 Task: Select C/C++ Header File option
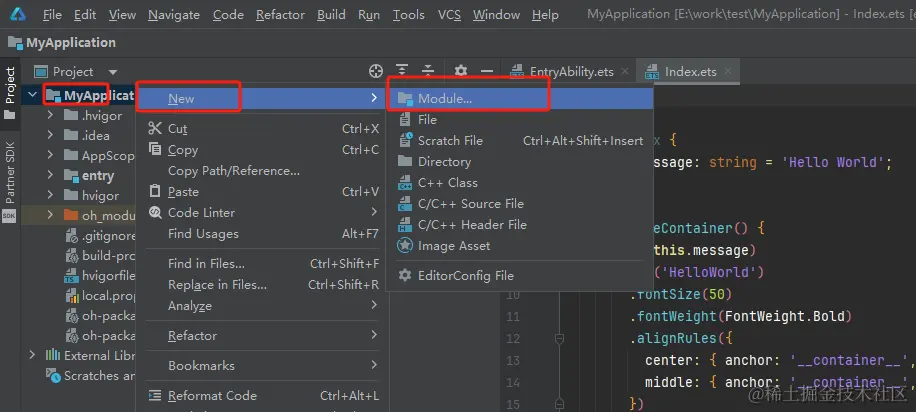[x=520, y=224]
